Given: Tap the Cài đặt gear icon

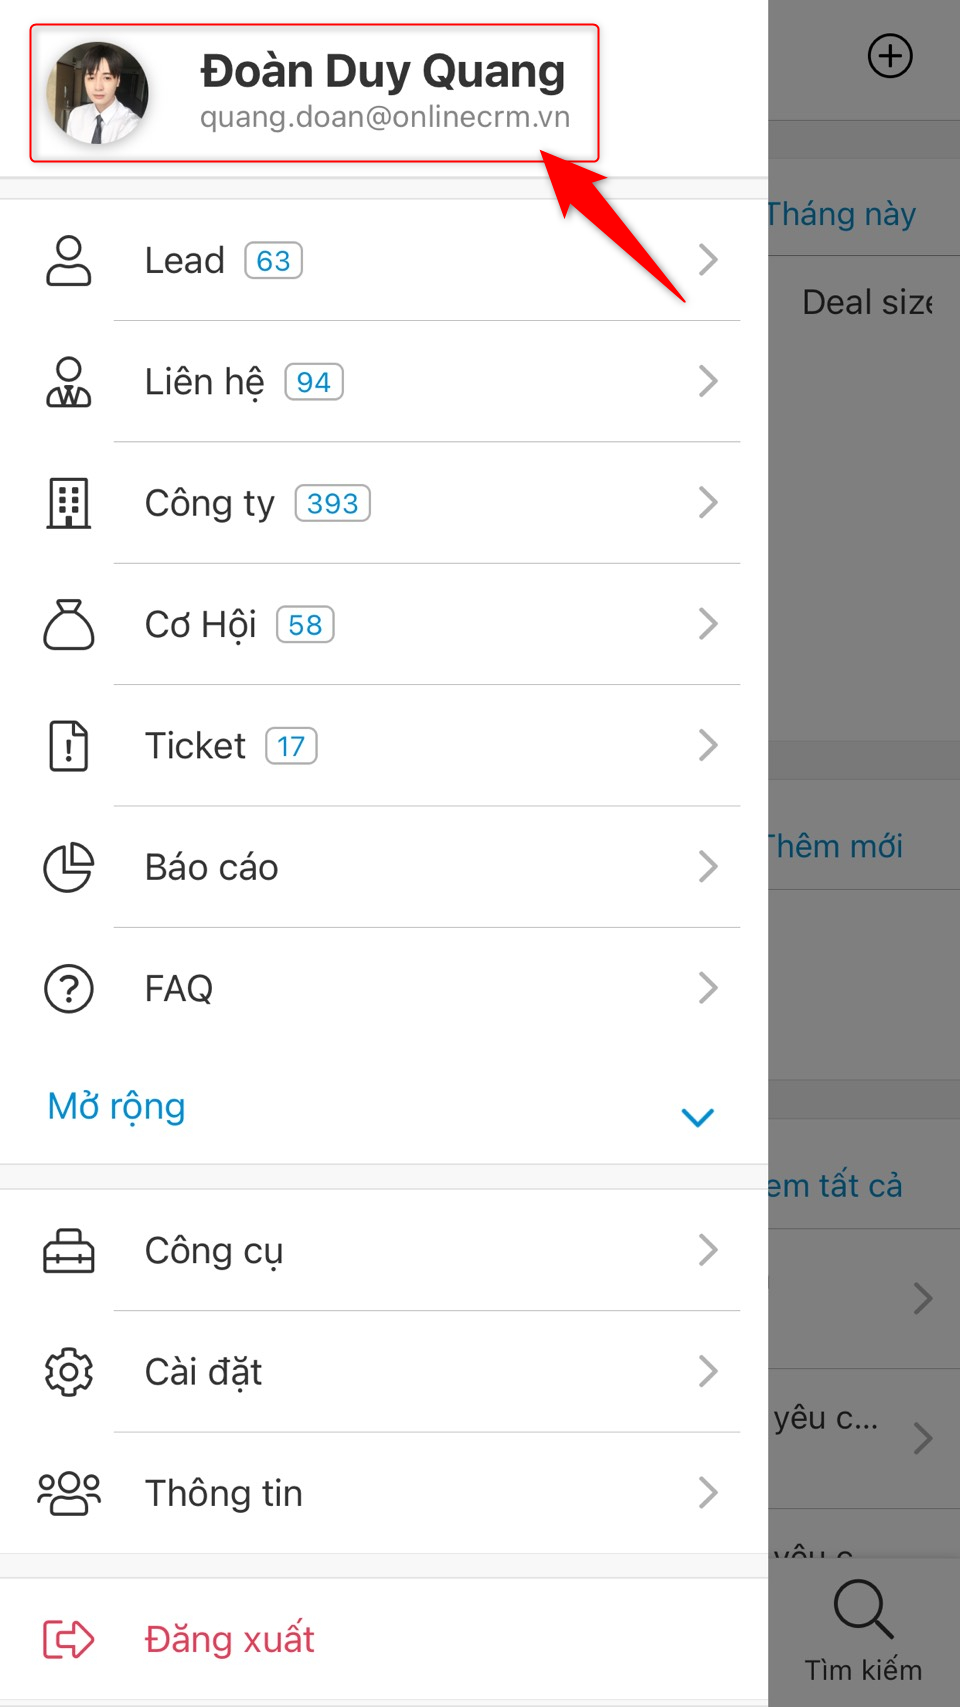Looking at the screenshot, I should (68, 1372).
